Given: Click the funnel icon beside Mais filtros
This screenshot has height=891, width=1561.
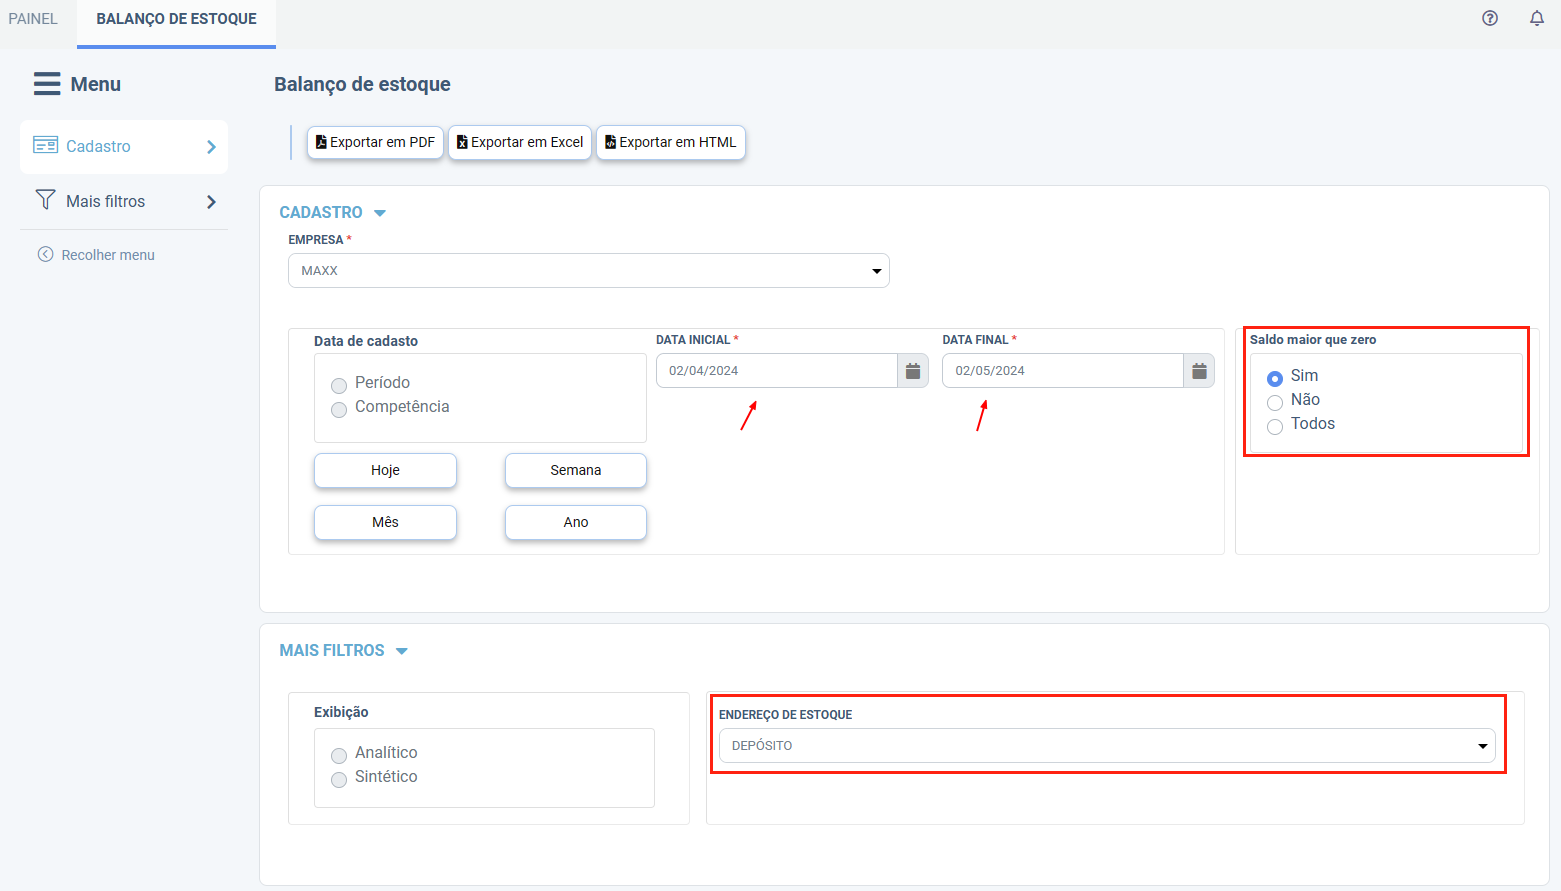Looking at the screenshot, I should tap(45, 200).
